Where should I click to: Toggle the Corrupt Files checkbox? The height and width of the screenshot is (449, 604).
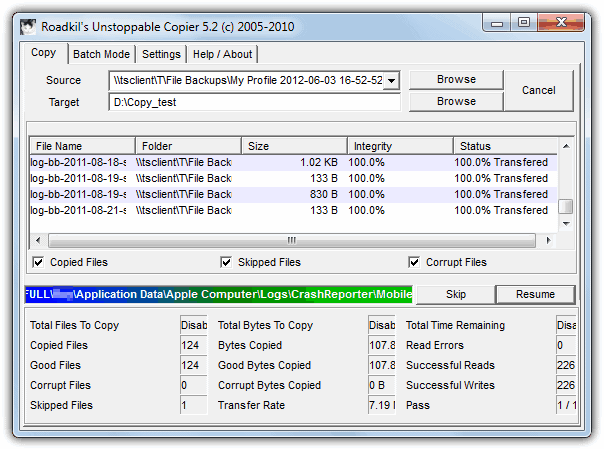(x=415, y=263)
